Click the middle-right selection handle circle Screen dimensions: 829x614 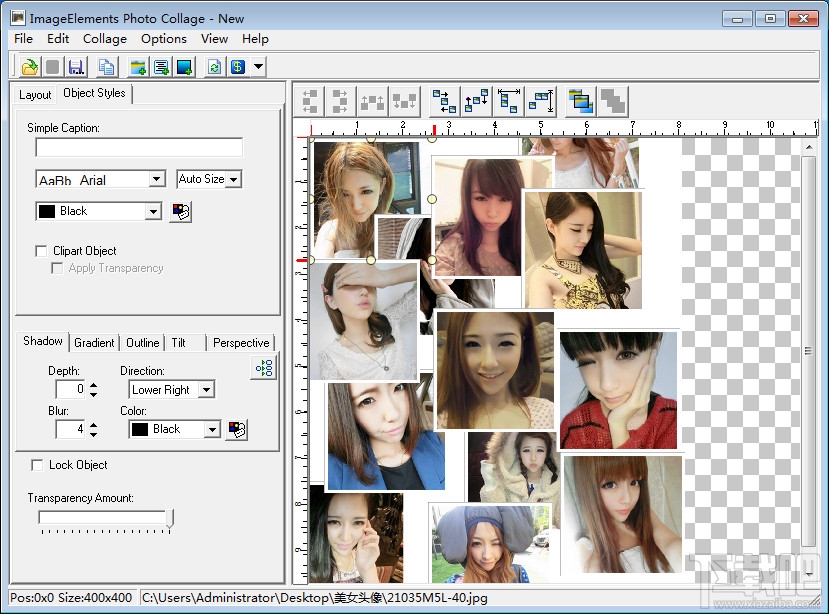click(x=432, y=199)
